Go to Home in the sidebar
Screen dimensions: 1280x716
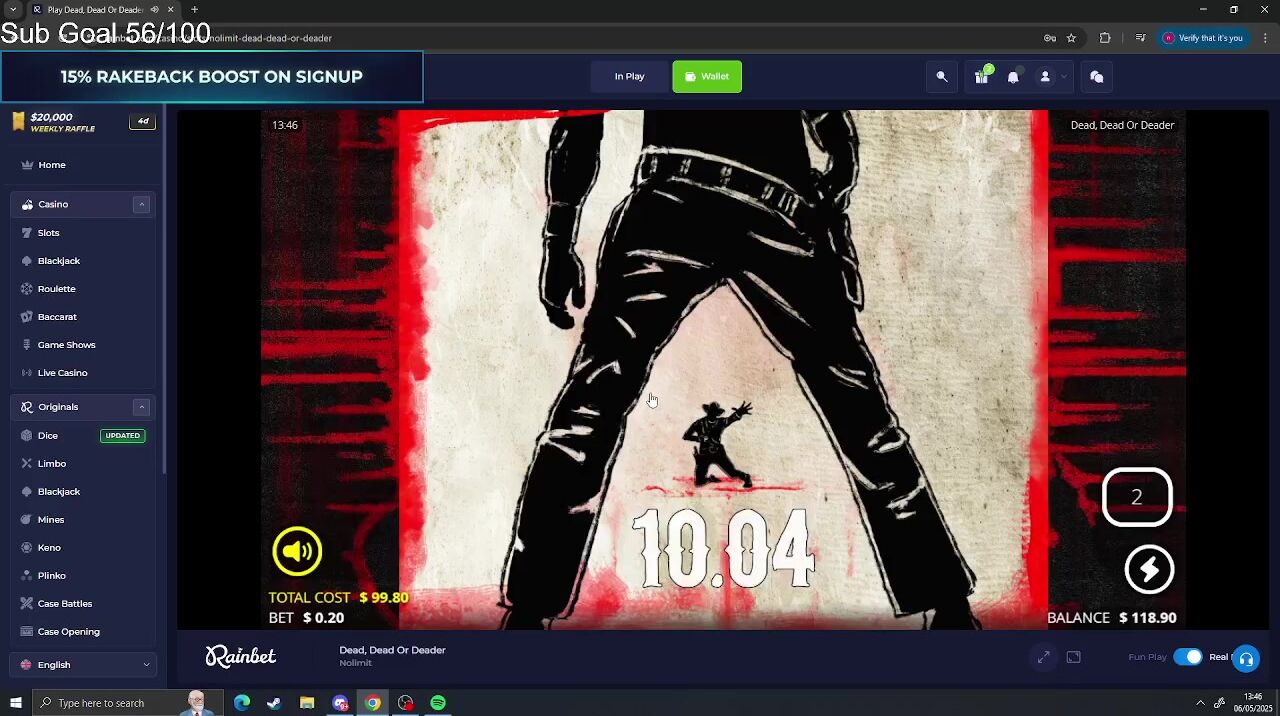click(x=52, y=165)
